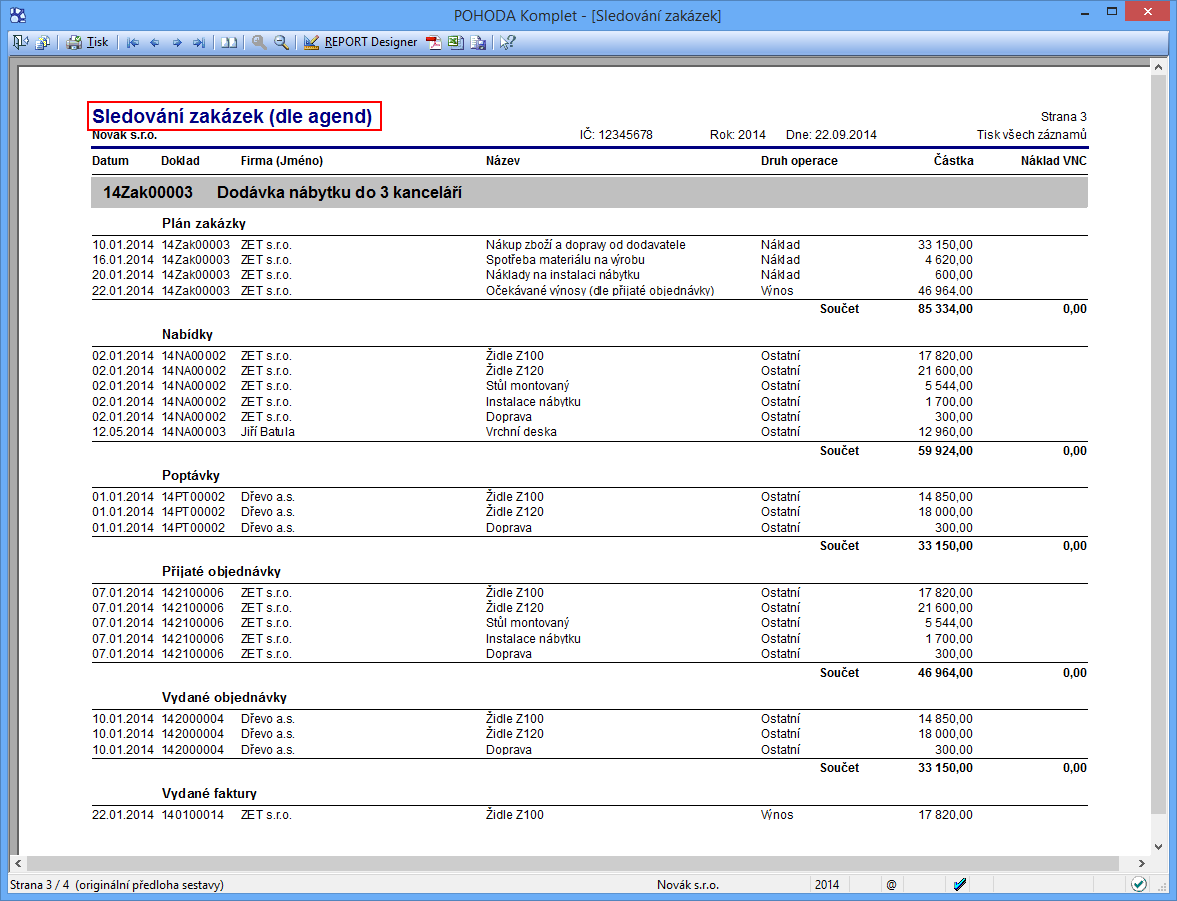Viewport: 1177px width, 901px height.
Task: Activate the context help pointer icon
Action: pyautogui.click(x=507, y=43)
